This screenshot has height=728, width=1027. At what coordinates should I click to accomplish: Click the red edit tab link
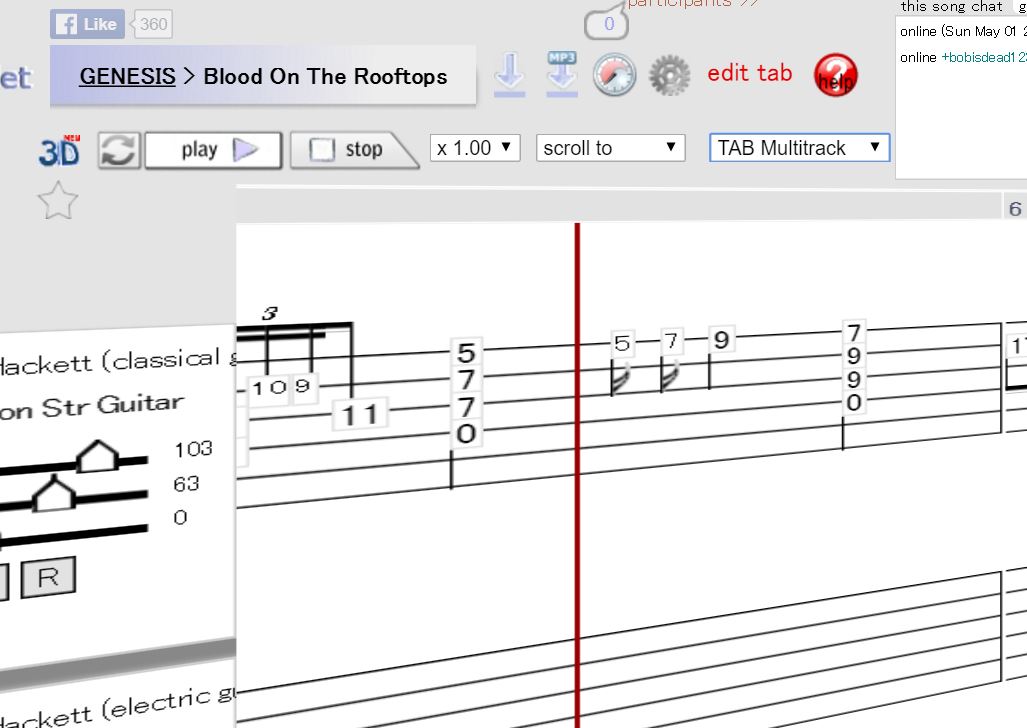pyautogui.click(x=749, y=73)
